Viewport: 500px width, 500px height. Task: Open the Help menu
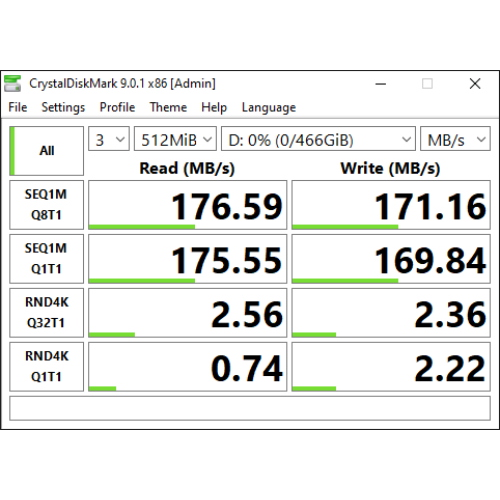214,107
